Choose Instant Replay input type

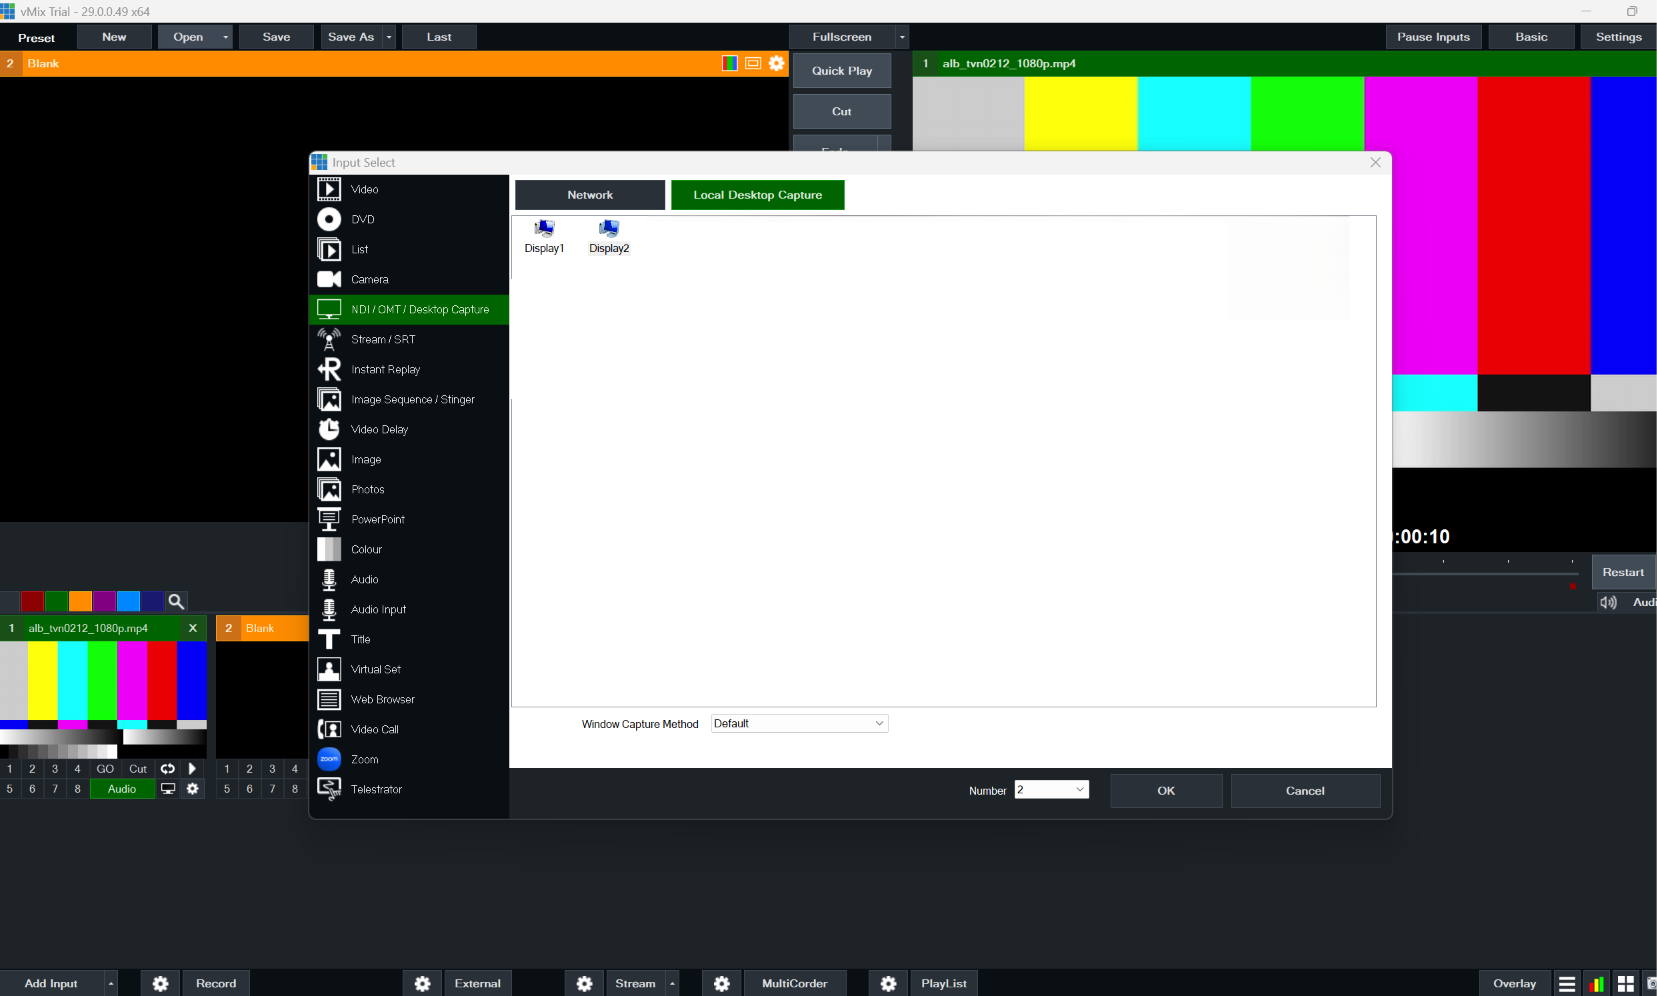[409, 369]
